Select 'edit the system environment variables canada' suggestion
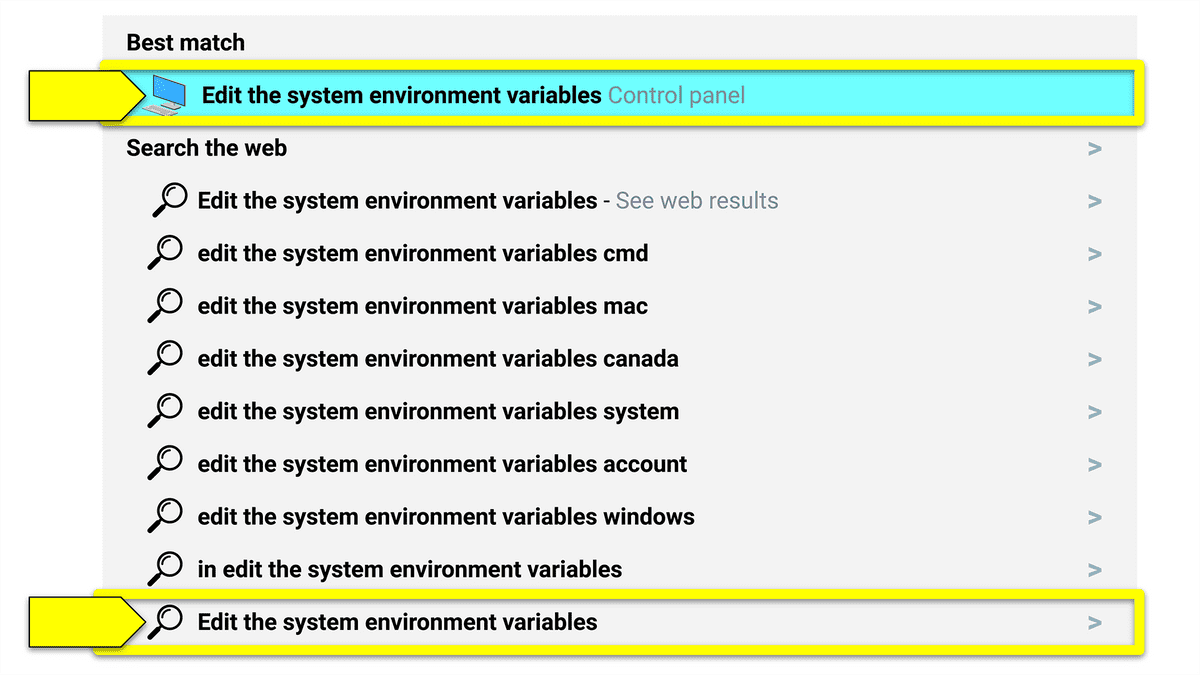This screenshot has width=1200, height=675. coord(438,359)
